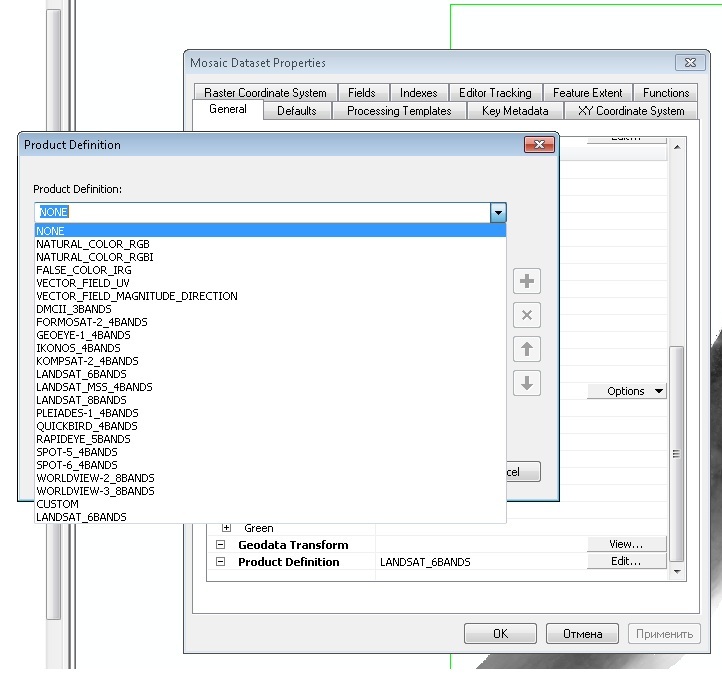The width and height of the screenshot is (722, 684).
Task: Click the move down arrow icon
Action: pyautogui.click(x=527, y=383)
